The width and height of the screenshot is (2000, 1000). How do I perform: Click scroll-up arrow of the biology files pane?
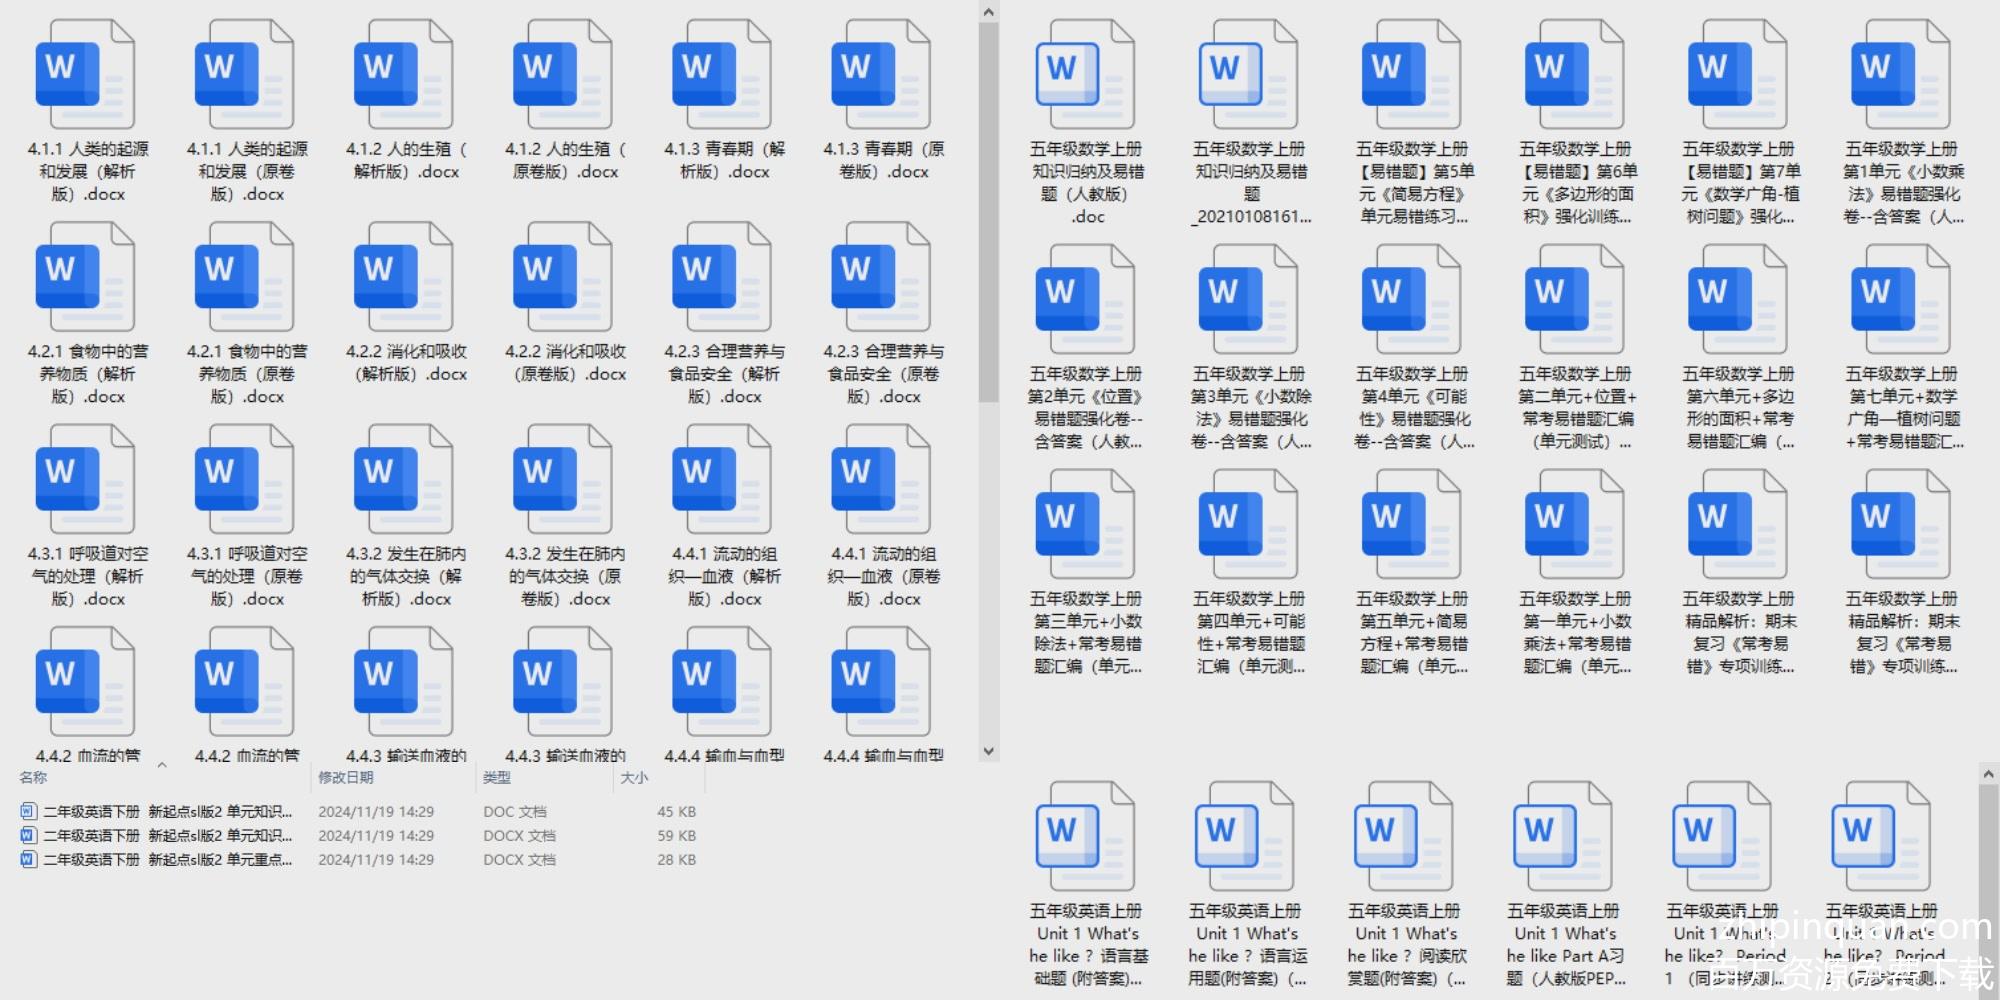988,12
